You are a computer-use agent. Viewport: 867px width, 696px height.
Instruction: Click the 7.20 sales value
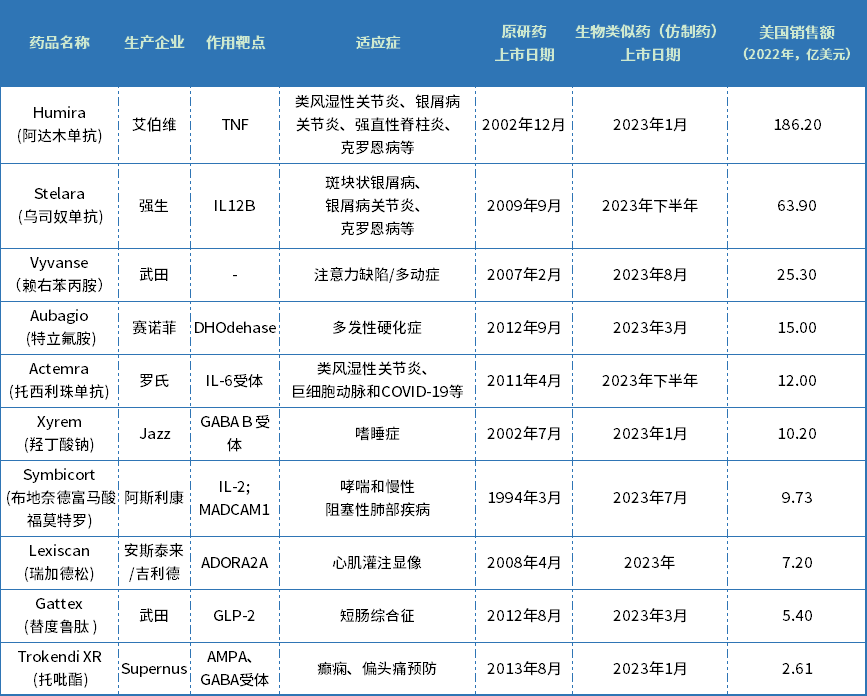(797, 562)
